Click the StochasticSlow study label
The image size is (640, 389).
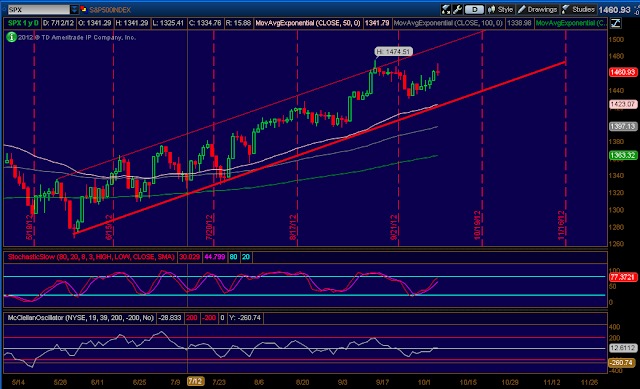coord(91,257)
